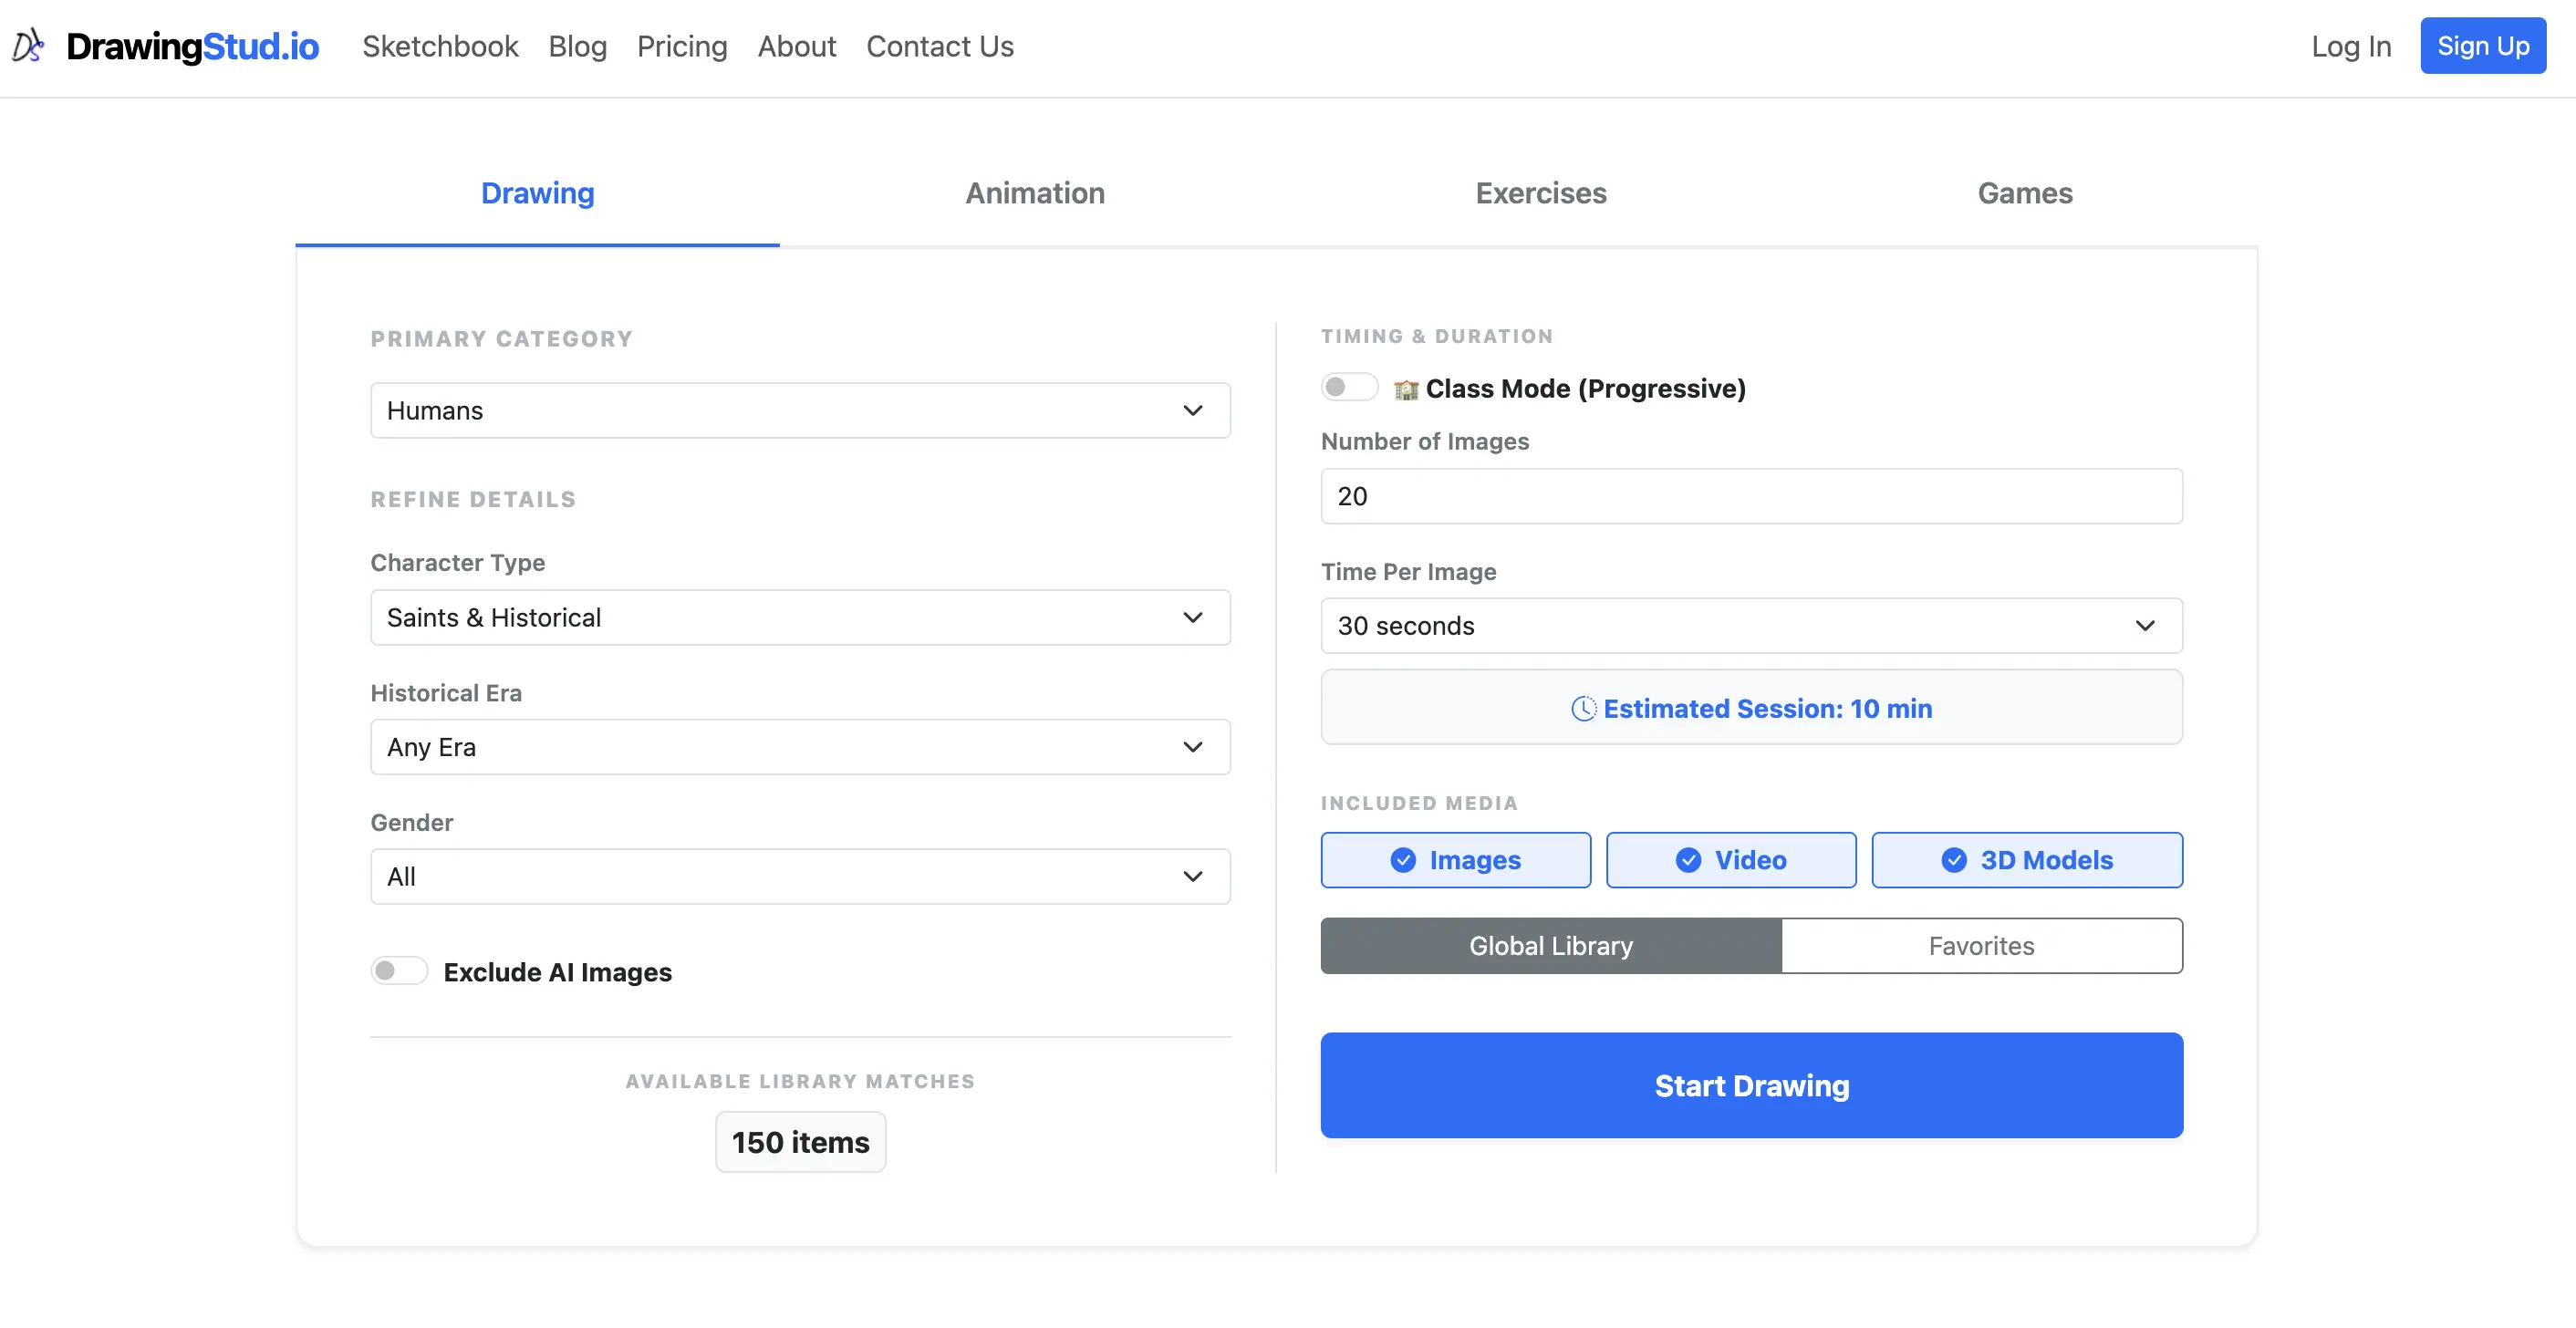This screenshot has height=1328, width=2576.
Task: Click the clock icon beside Estimated Session
Action: 1583,708
